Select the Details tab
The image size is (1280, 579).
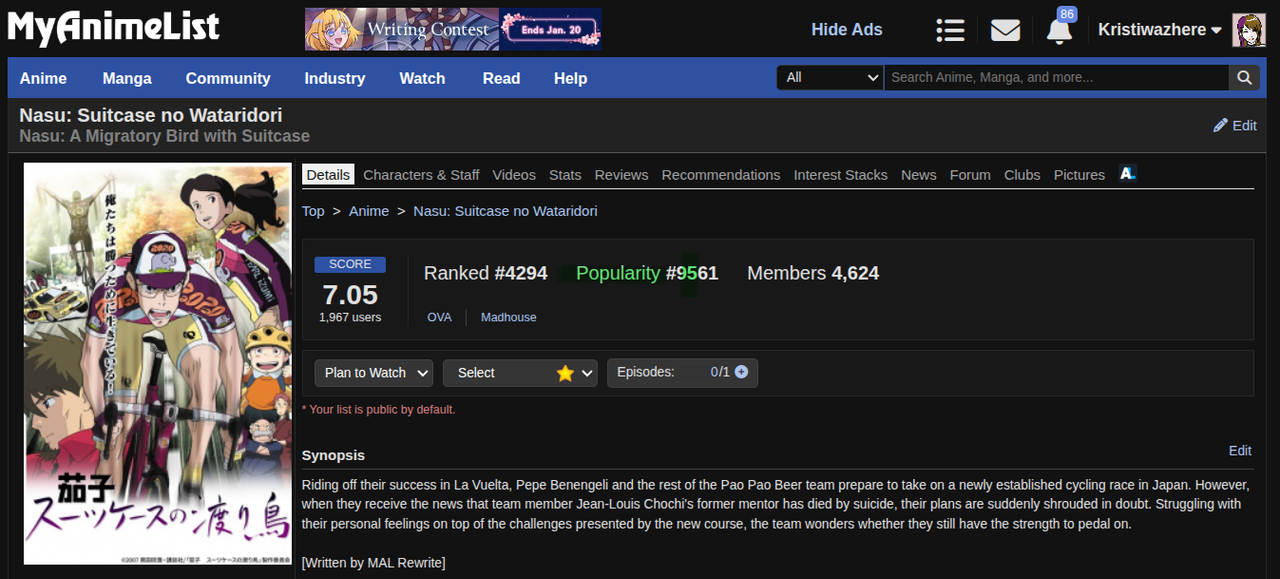[328, 174]
